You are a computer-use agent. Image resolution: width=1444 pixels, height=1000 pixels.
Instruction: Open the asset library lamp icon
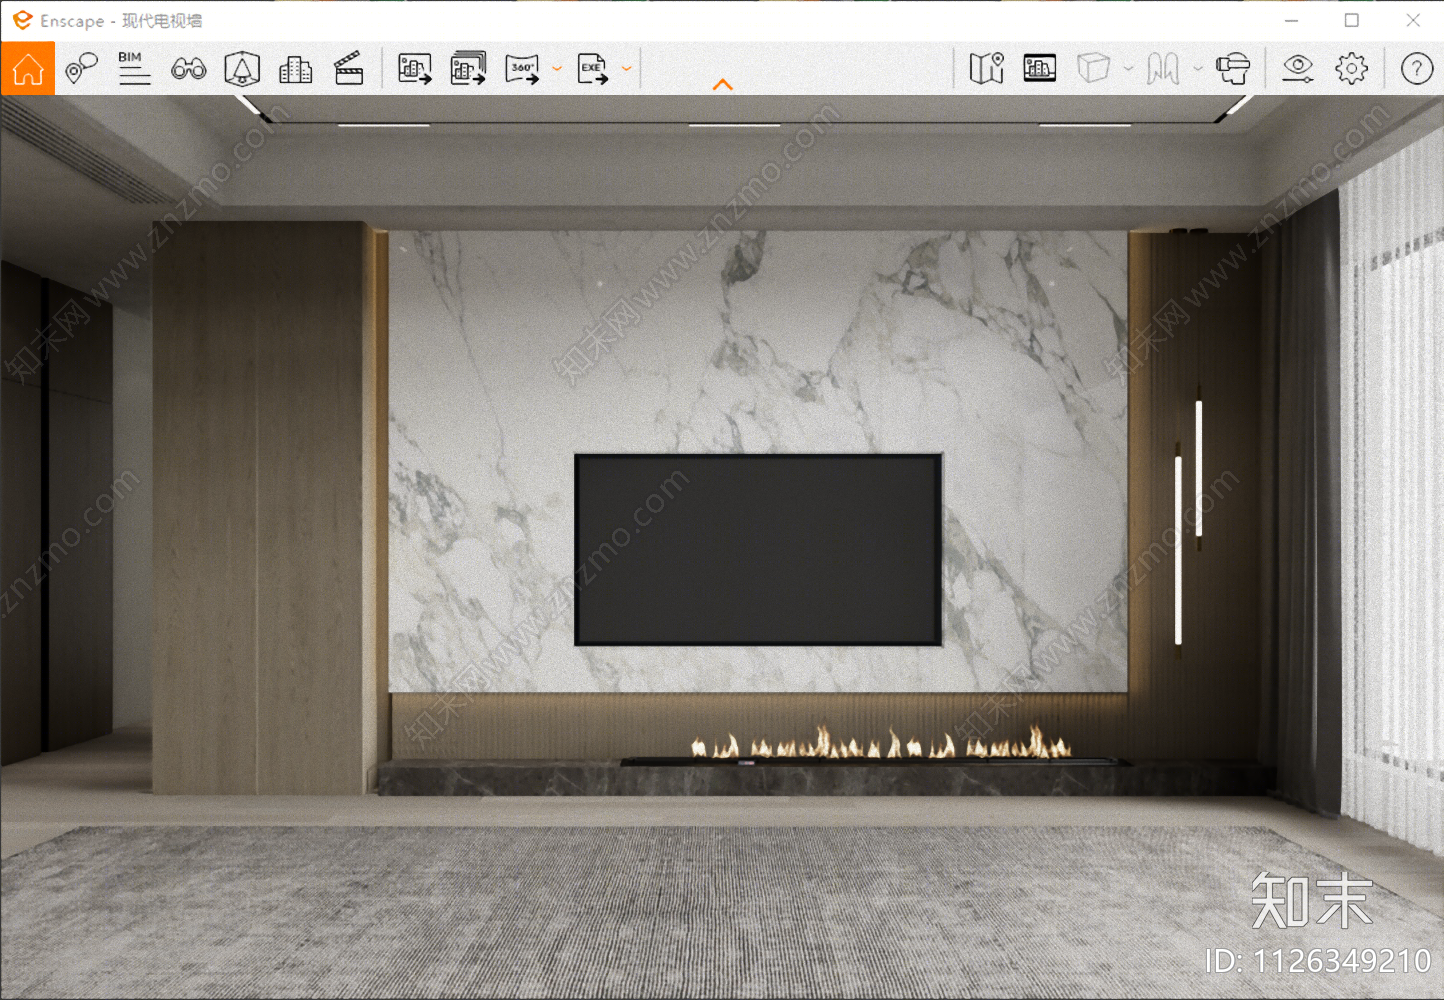point(242,69)
